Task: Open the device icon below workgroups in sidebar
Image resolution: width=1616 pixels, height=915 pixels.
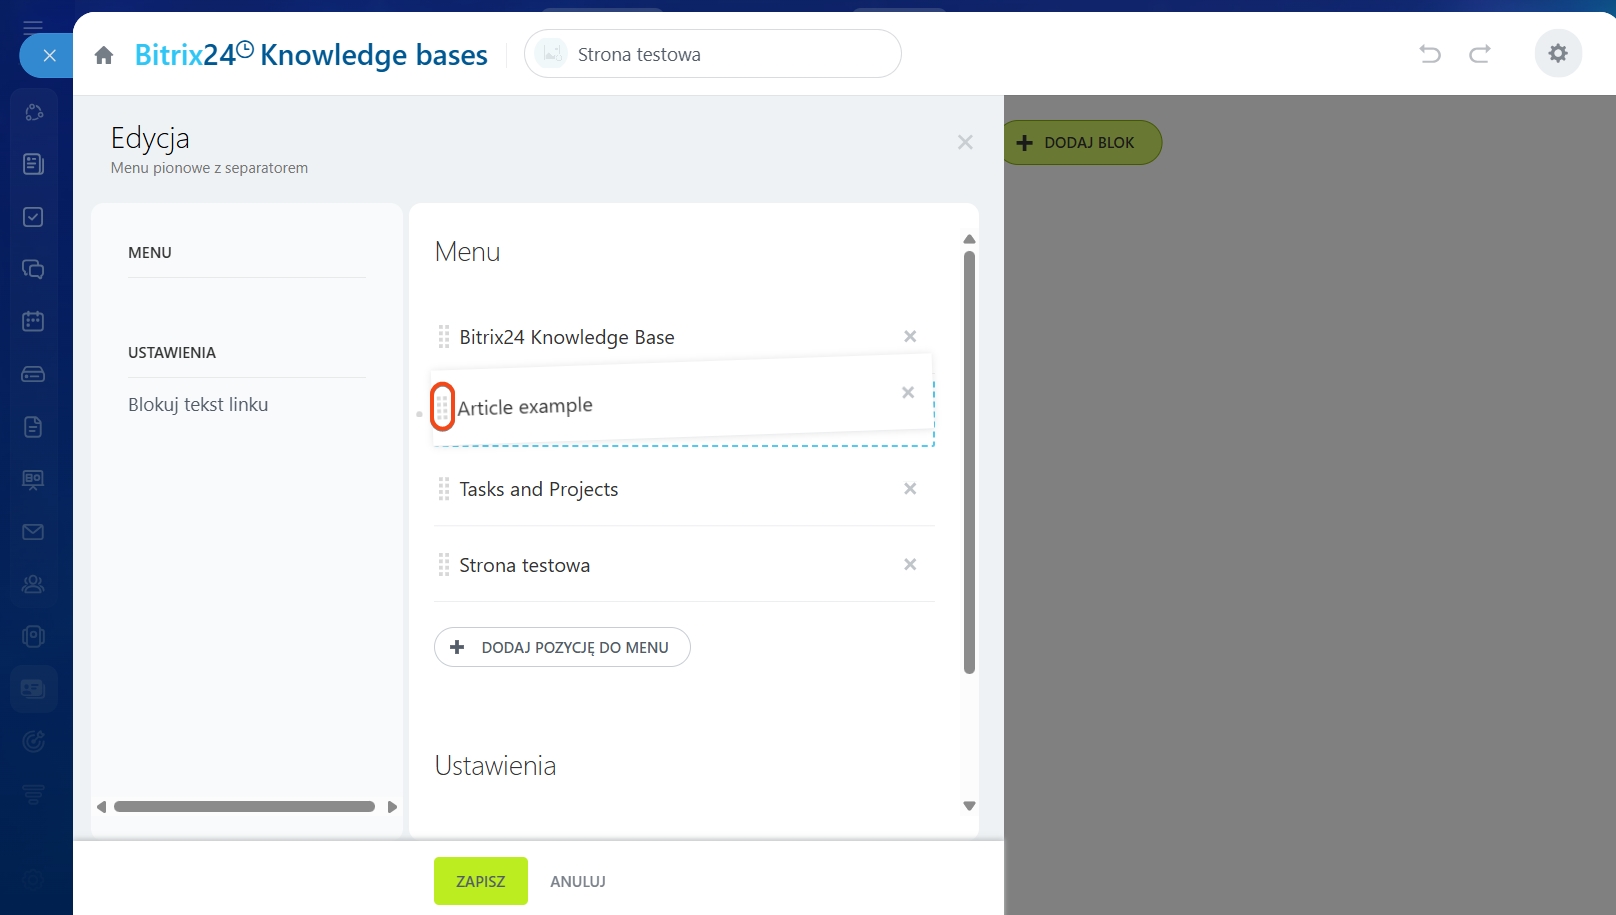Action: pyautogui.click(x=33, y=636)
